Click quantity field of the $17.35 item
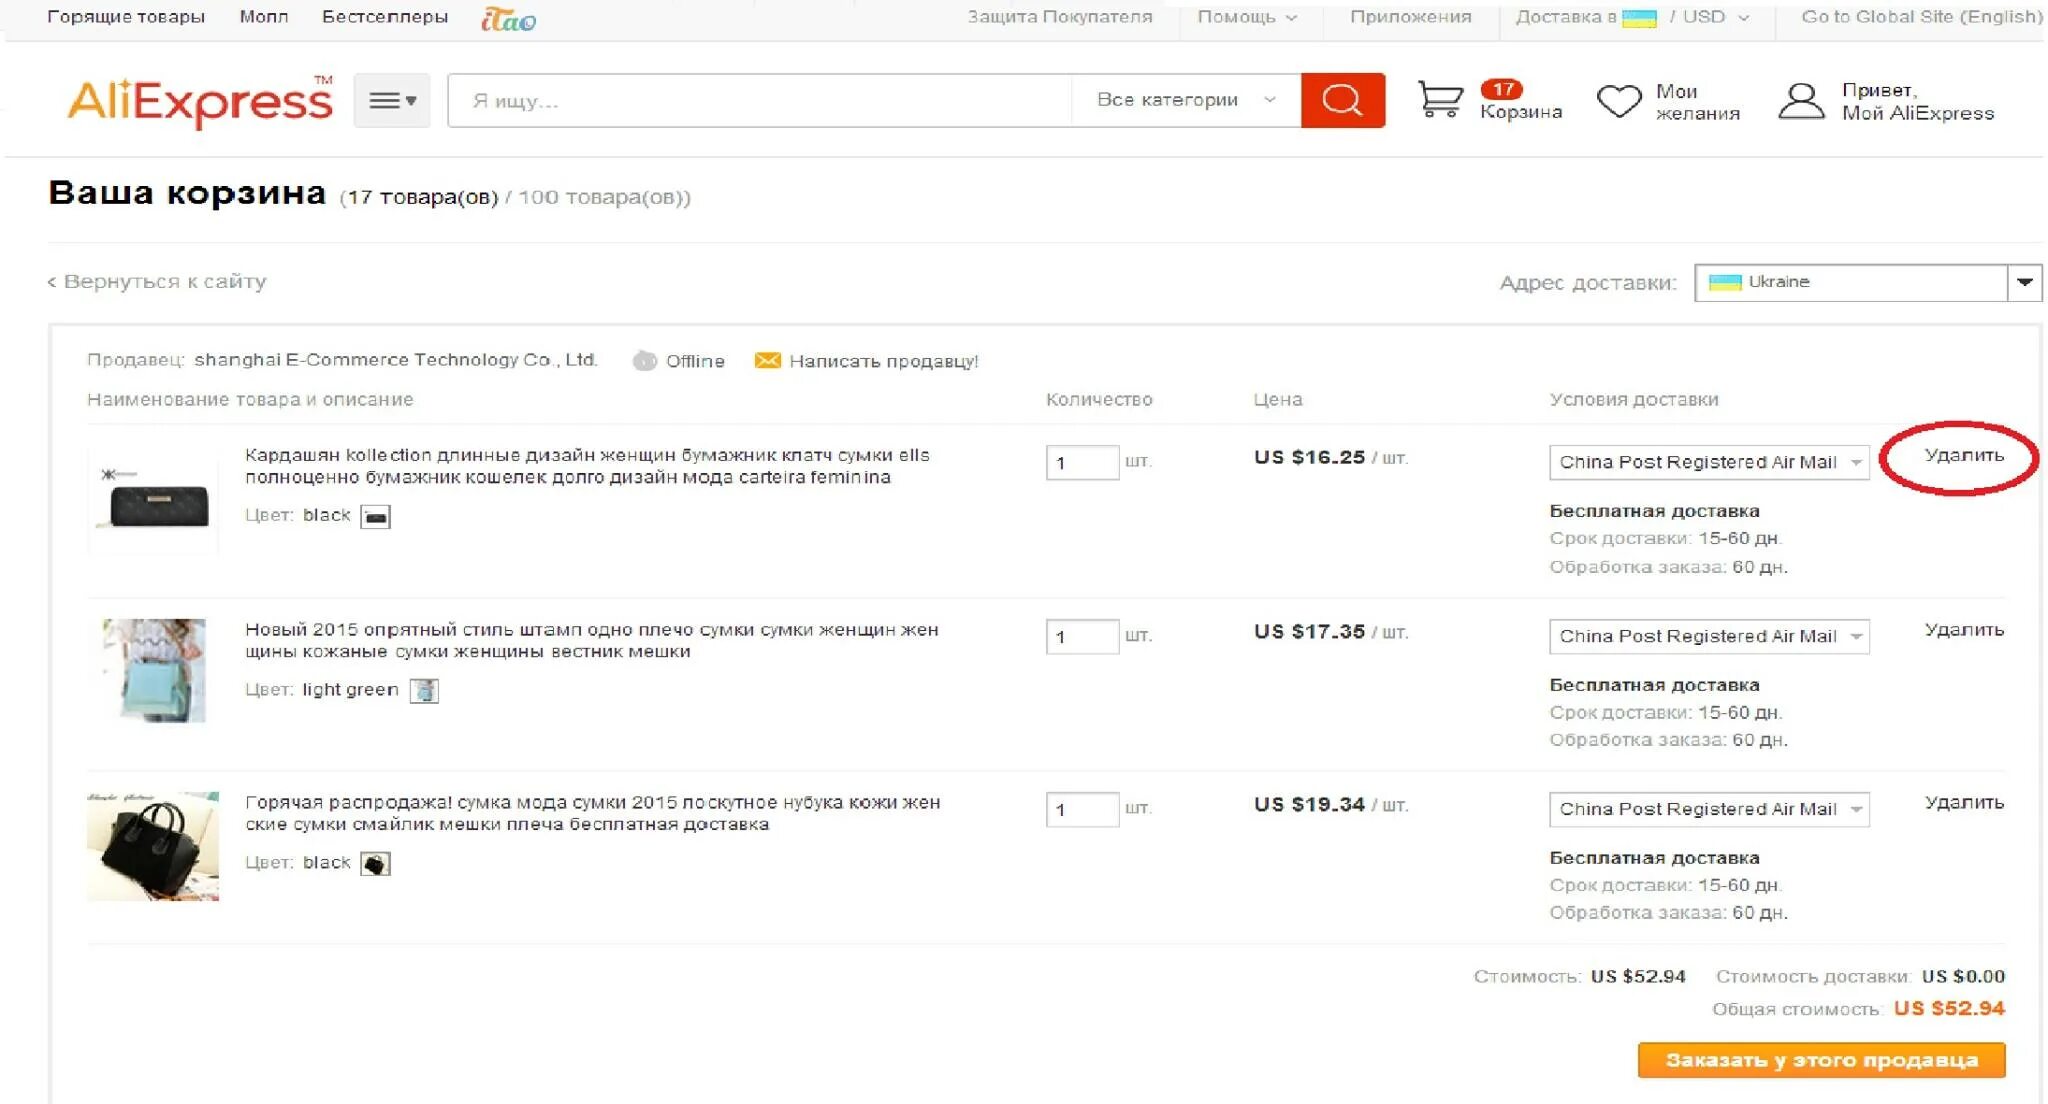 click(1081, 636)
